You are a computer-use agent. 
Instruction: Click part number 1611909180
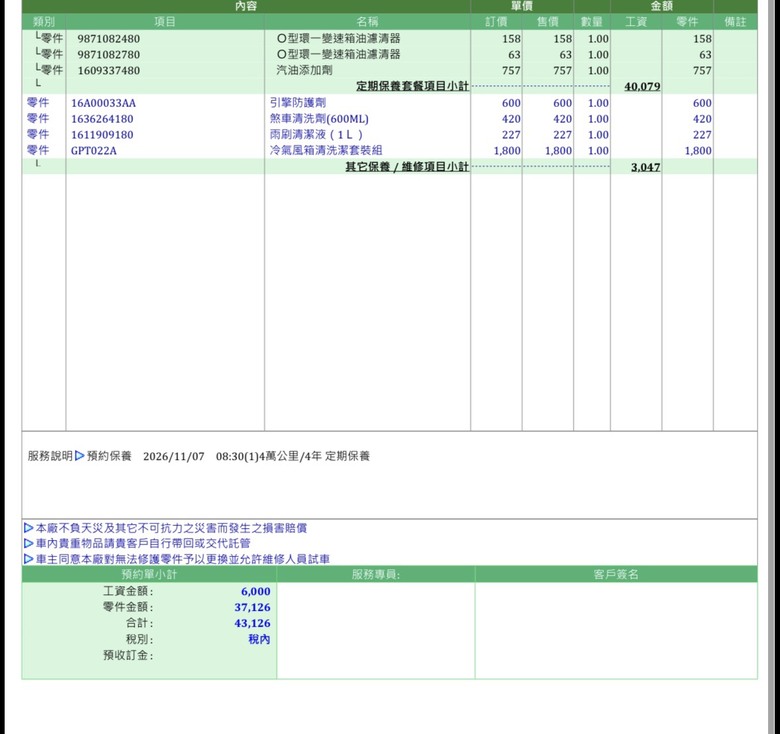pos(102,135)
